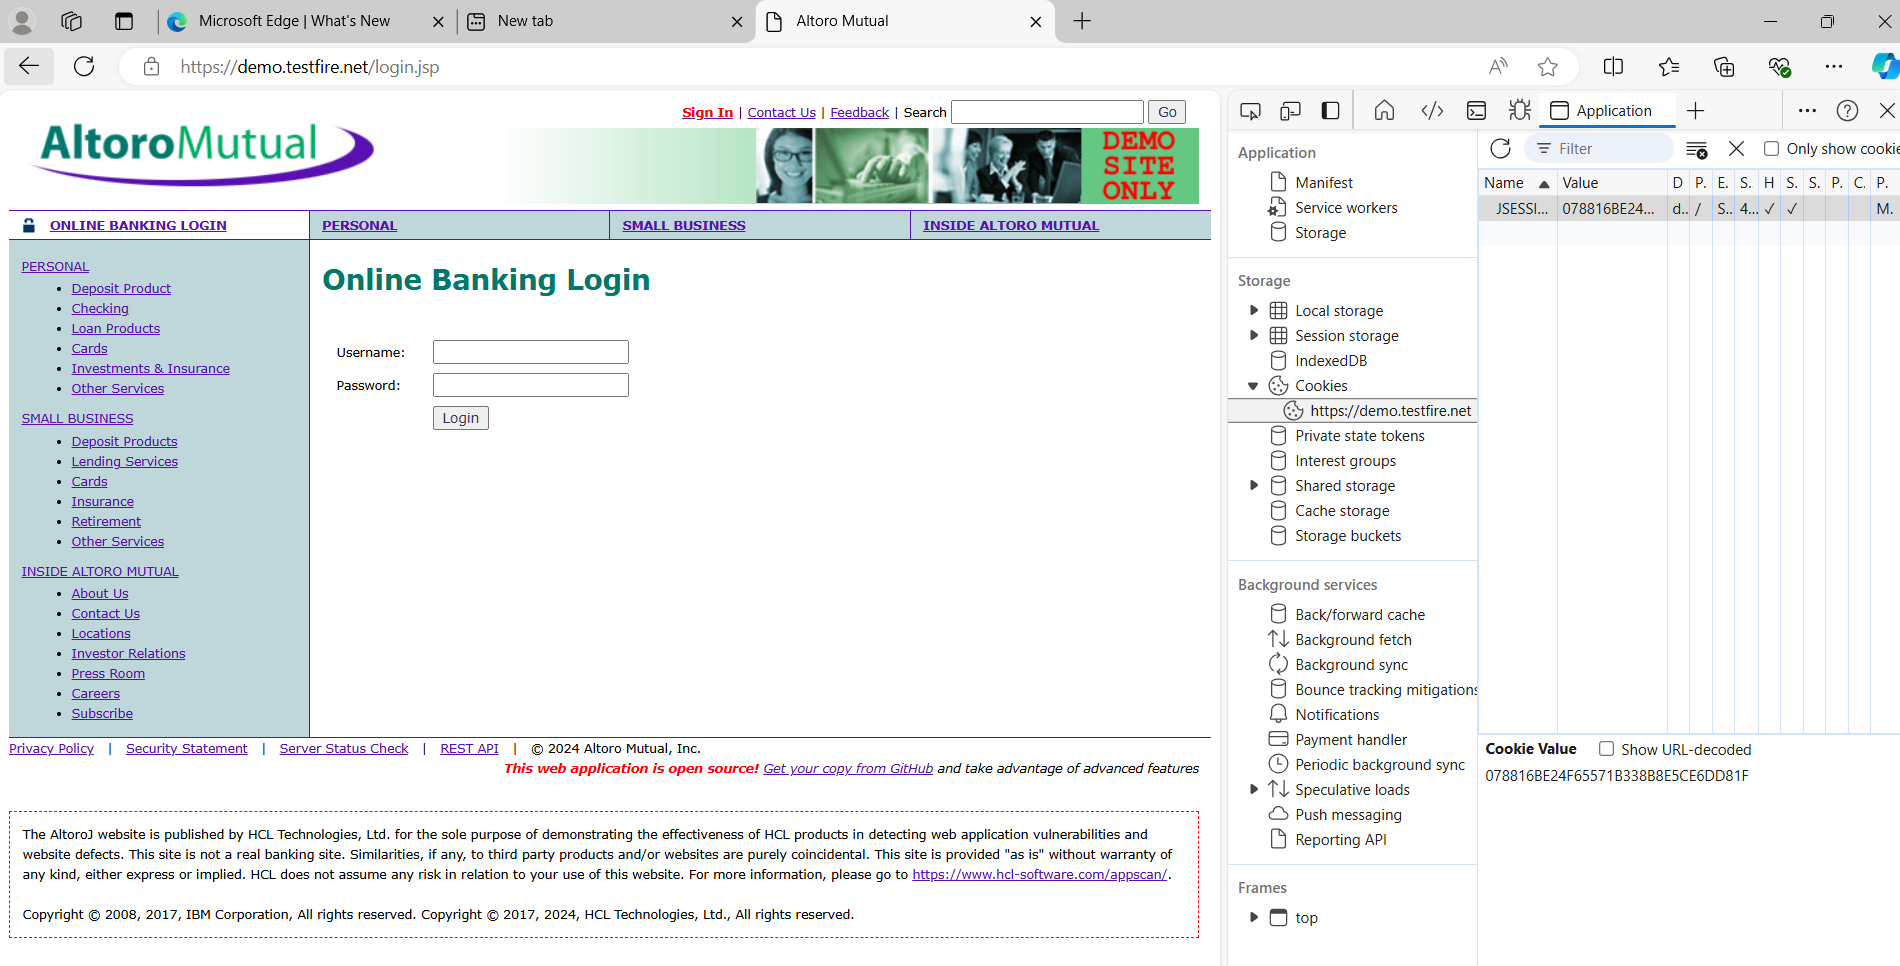Check Show URL-decoded

tap(1607, 748)
